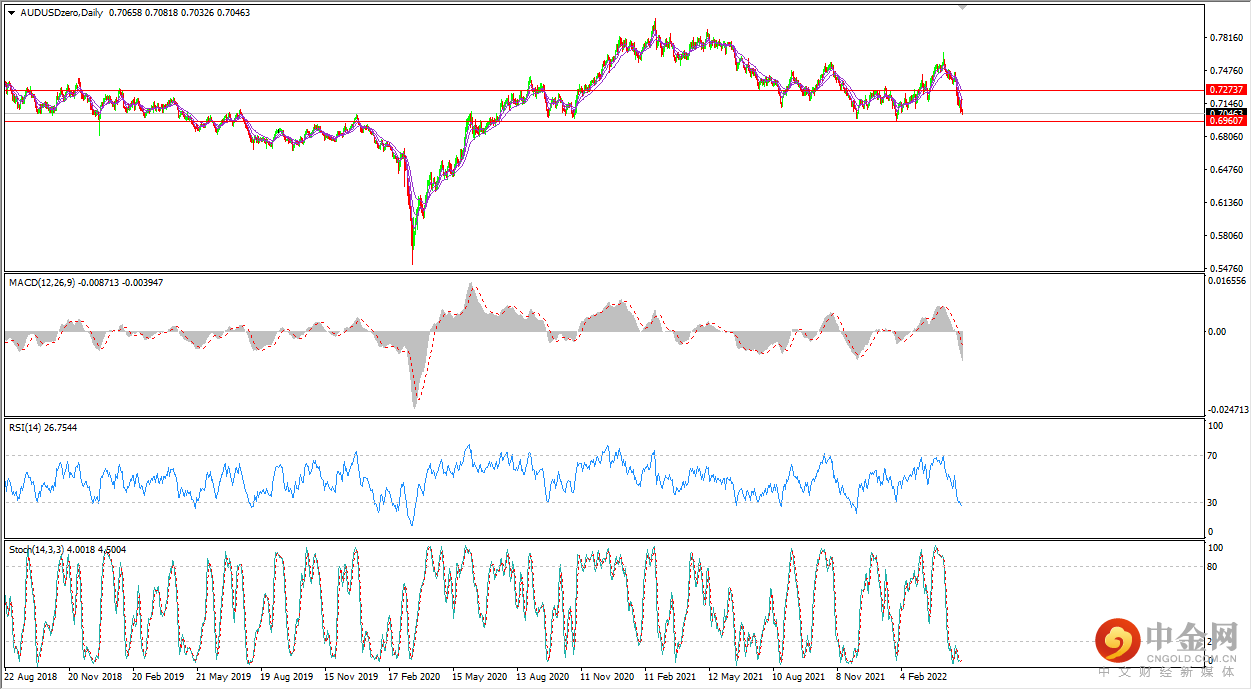Select the red 0.69607 price label
The image size is (1252, 690).
coord(1226,121)
